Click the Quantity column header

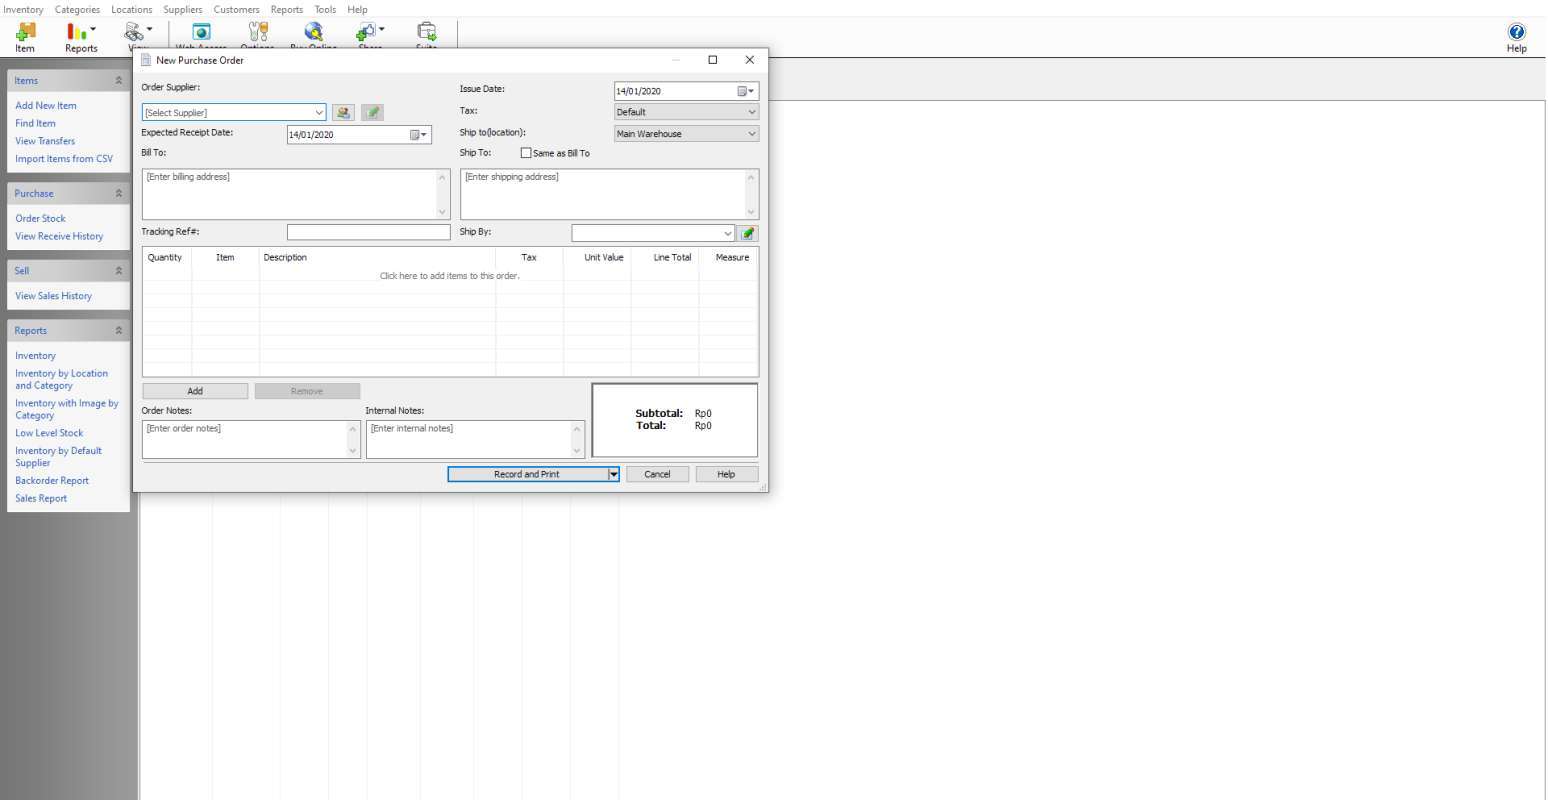coord(165,258)
